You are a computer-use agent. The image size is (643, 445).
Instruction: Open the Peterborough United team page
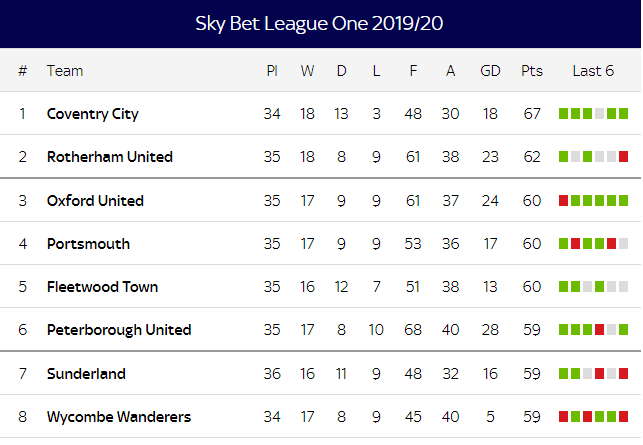tap(119, 330)
